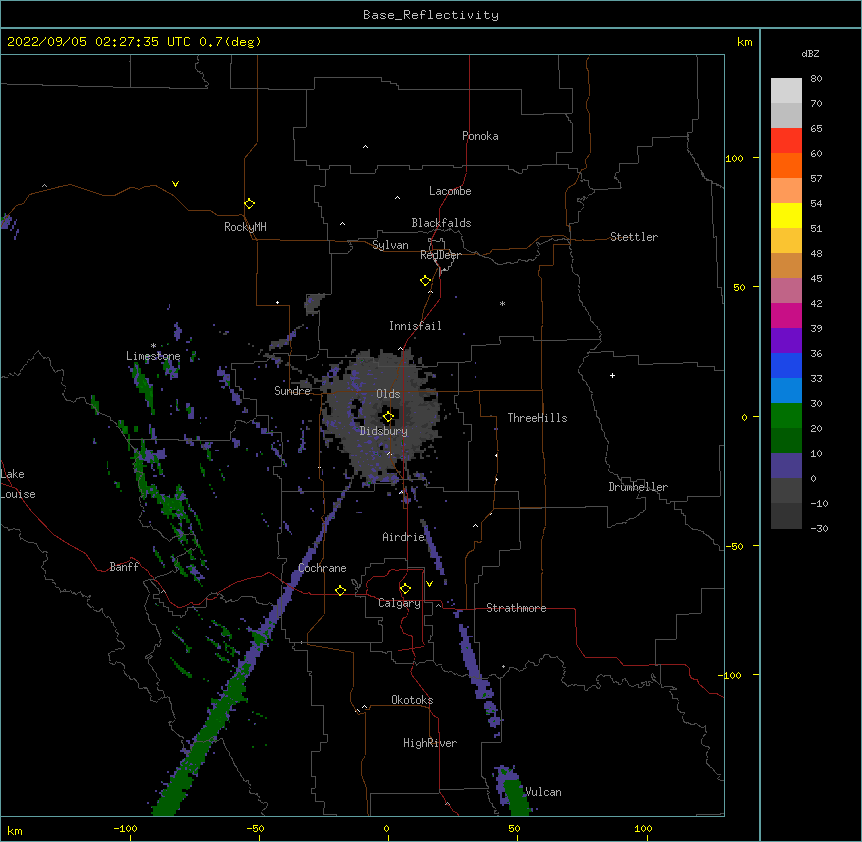Select the HighRiver label
Viewport: 862px width, 842px height.
click(430, 743)
